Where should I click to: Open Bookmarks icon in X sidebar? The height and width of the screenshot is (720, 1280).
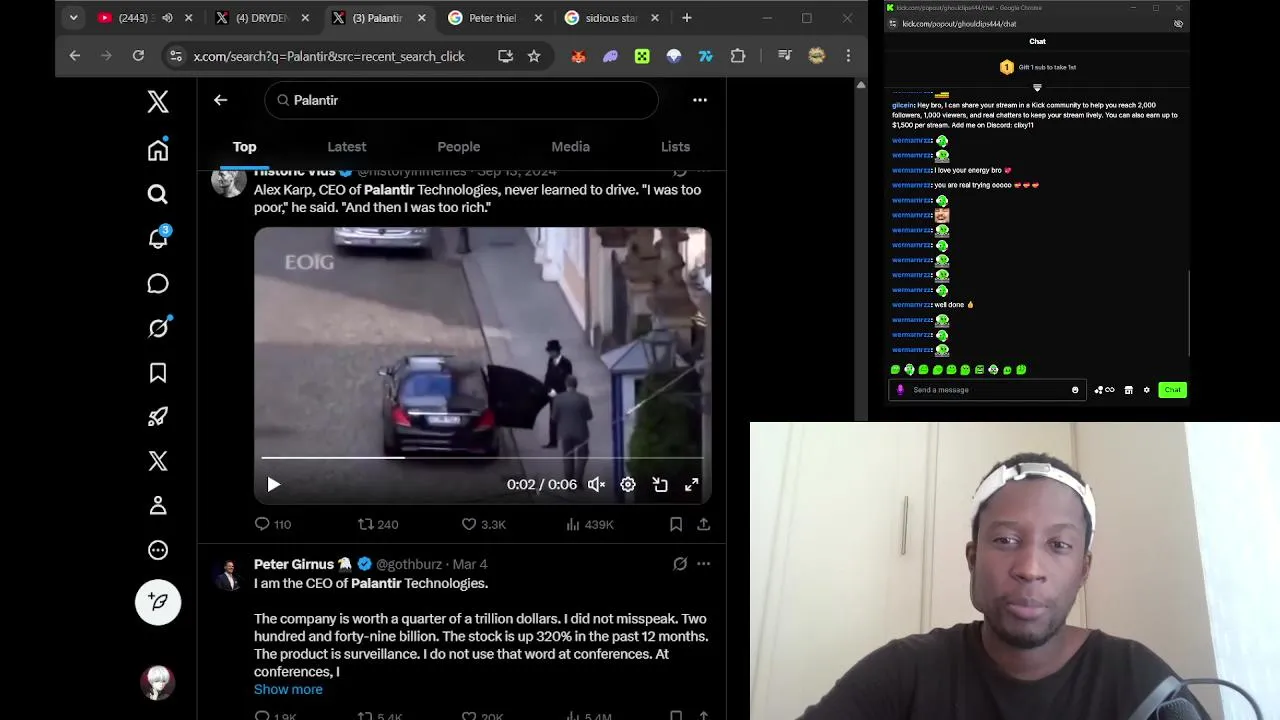point(158,373)
